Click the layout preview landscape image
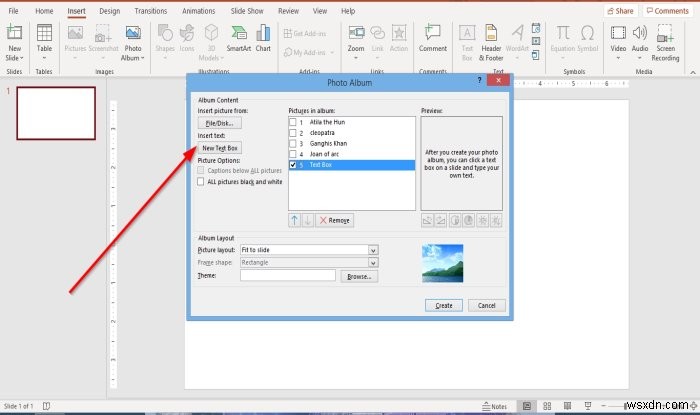The height and width of the screenshot is (415, 700). click(x=442, y=263)
